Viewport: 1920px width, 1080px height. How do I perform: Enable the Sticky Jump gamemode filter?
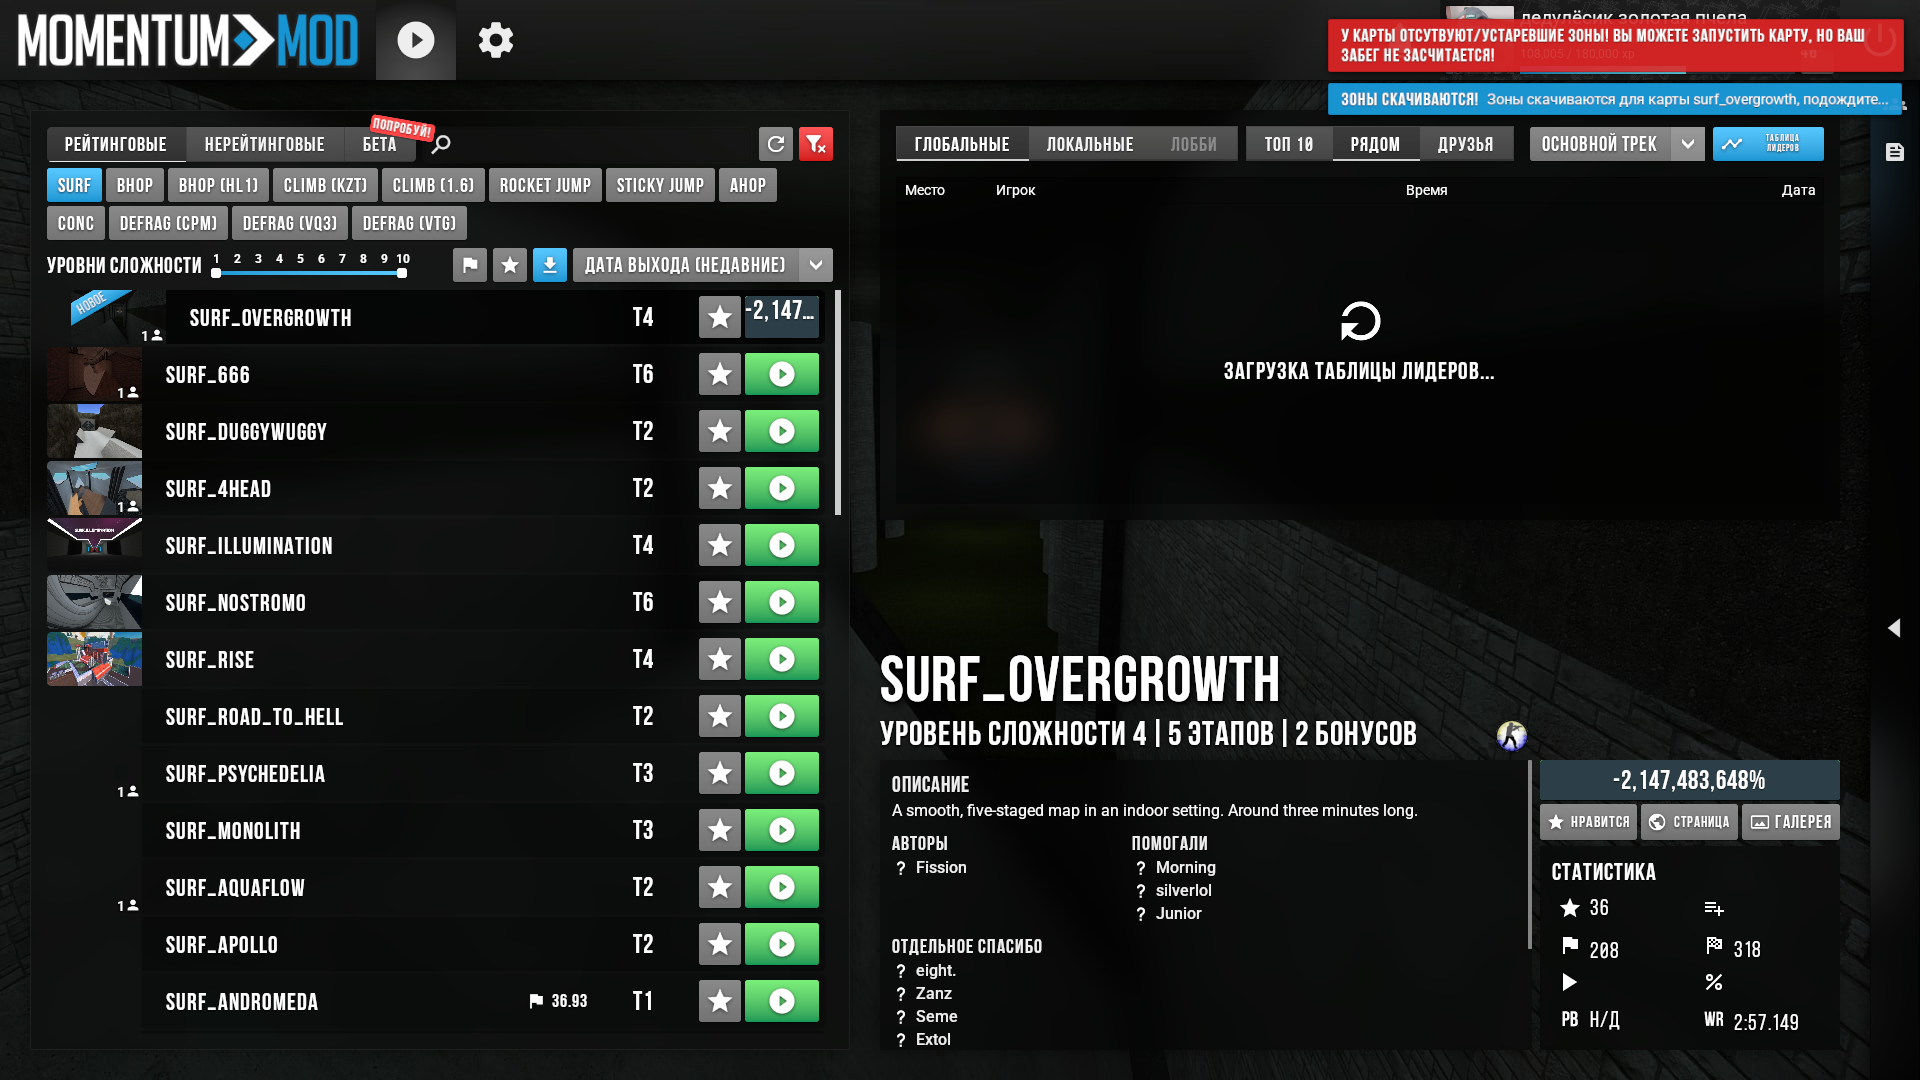[660, 185]
